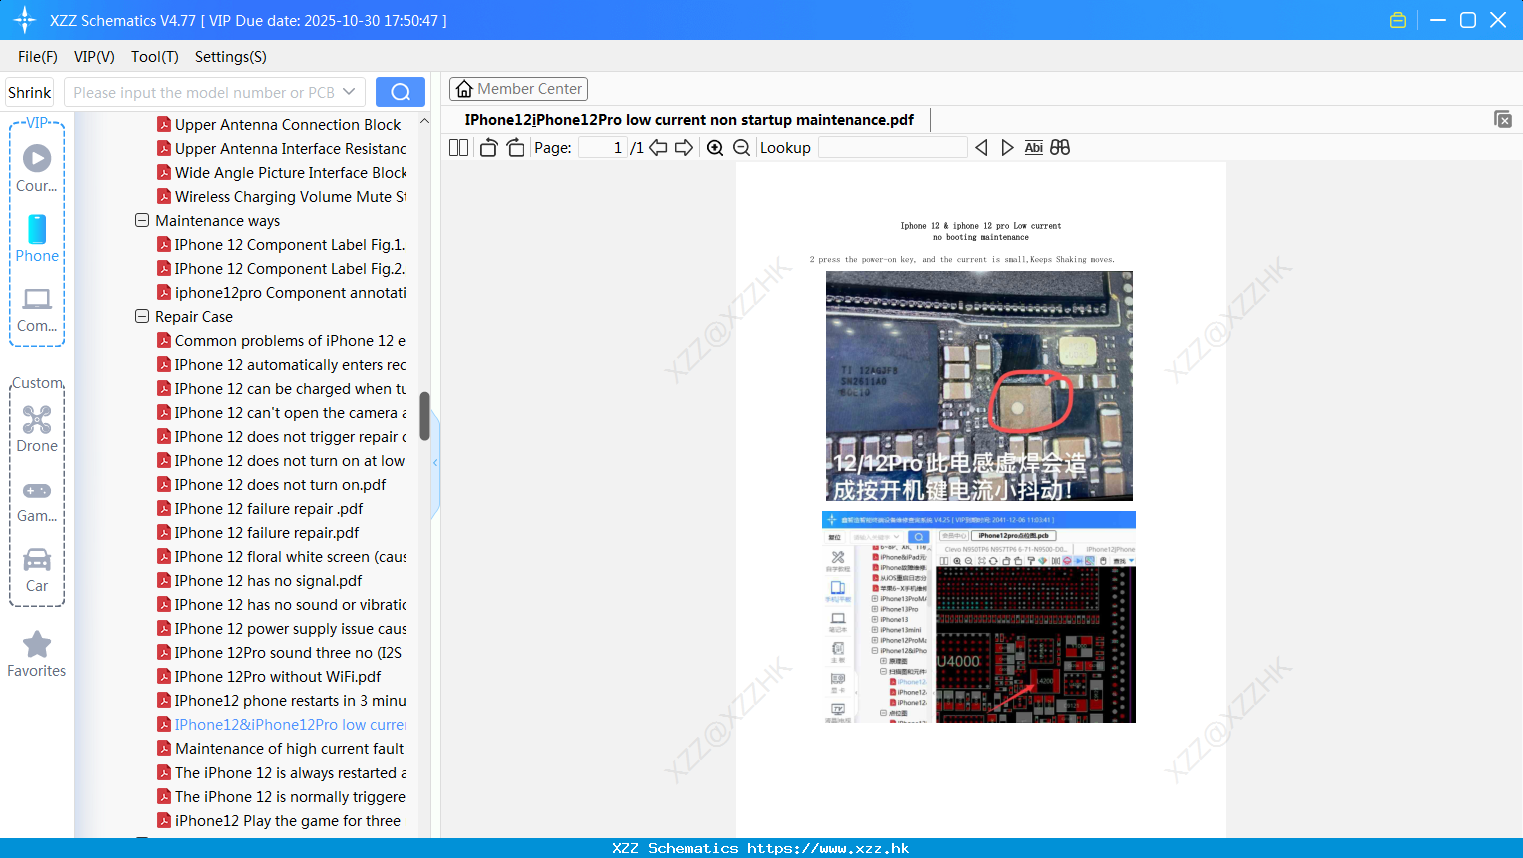Screen dimensions: 1523x858
Task: Find next lookup match triangle
Action: coord(1007,147)
